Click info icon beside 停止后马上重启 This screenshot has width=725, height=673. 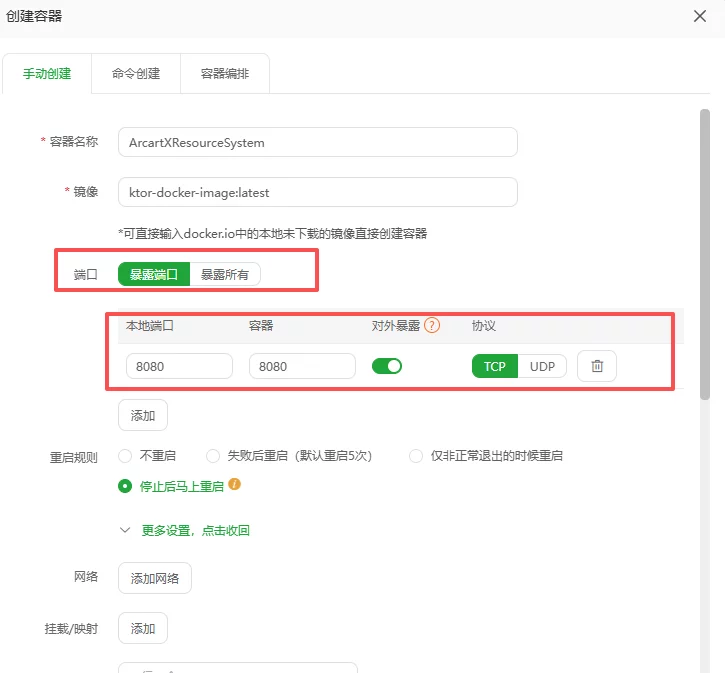click(235, 485)
